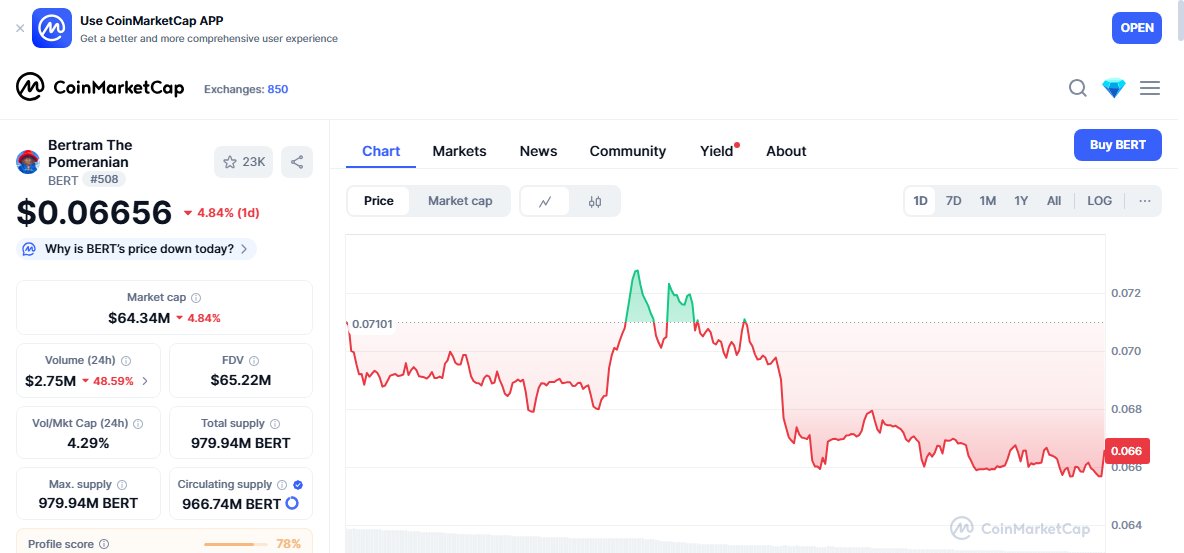Image resolution: width=1184 pixels, height=553 pixels.
Task: Show info for Volume (24h)
Action: click(x=126, y=361)
